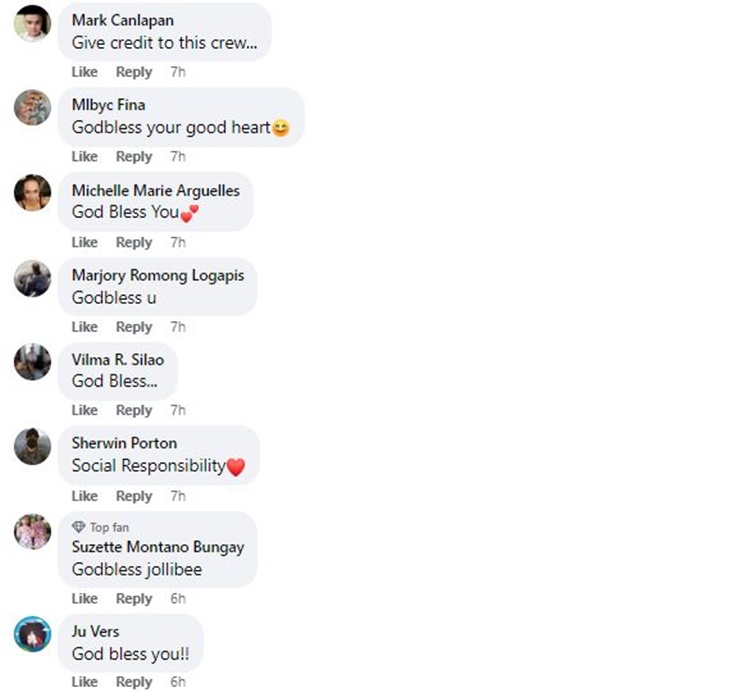750x692 pixels.
Task: Open the 6h timestamp on Ju Vers's comment
Action: [x=178, y=681]
